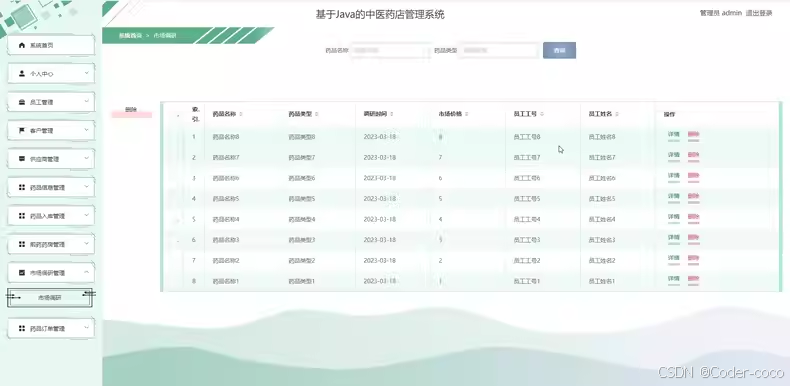Click the card icon for 供应商管理

pos(22,159)
